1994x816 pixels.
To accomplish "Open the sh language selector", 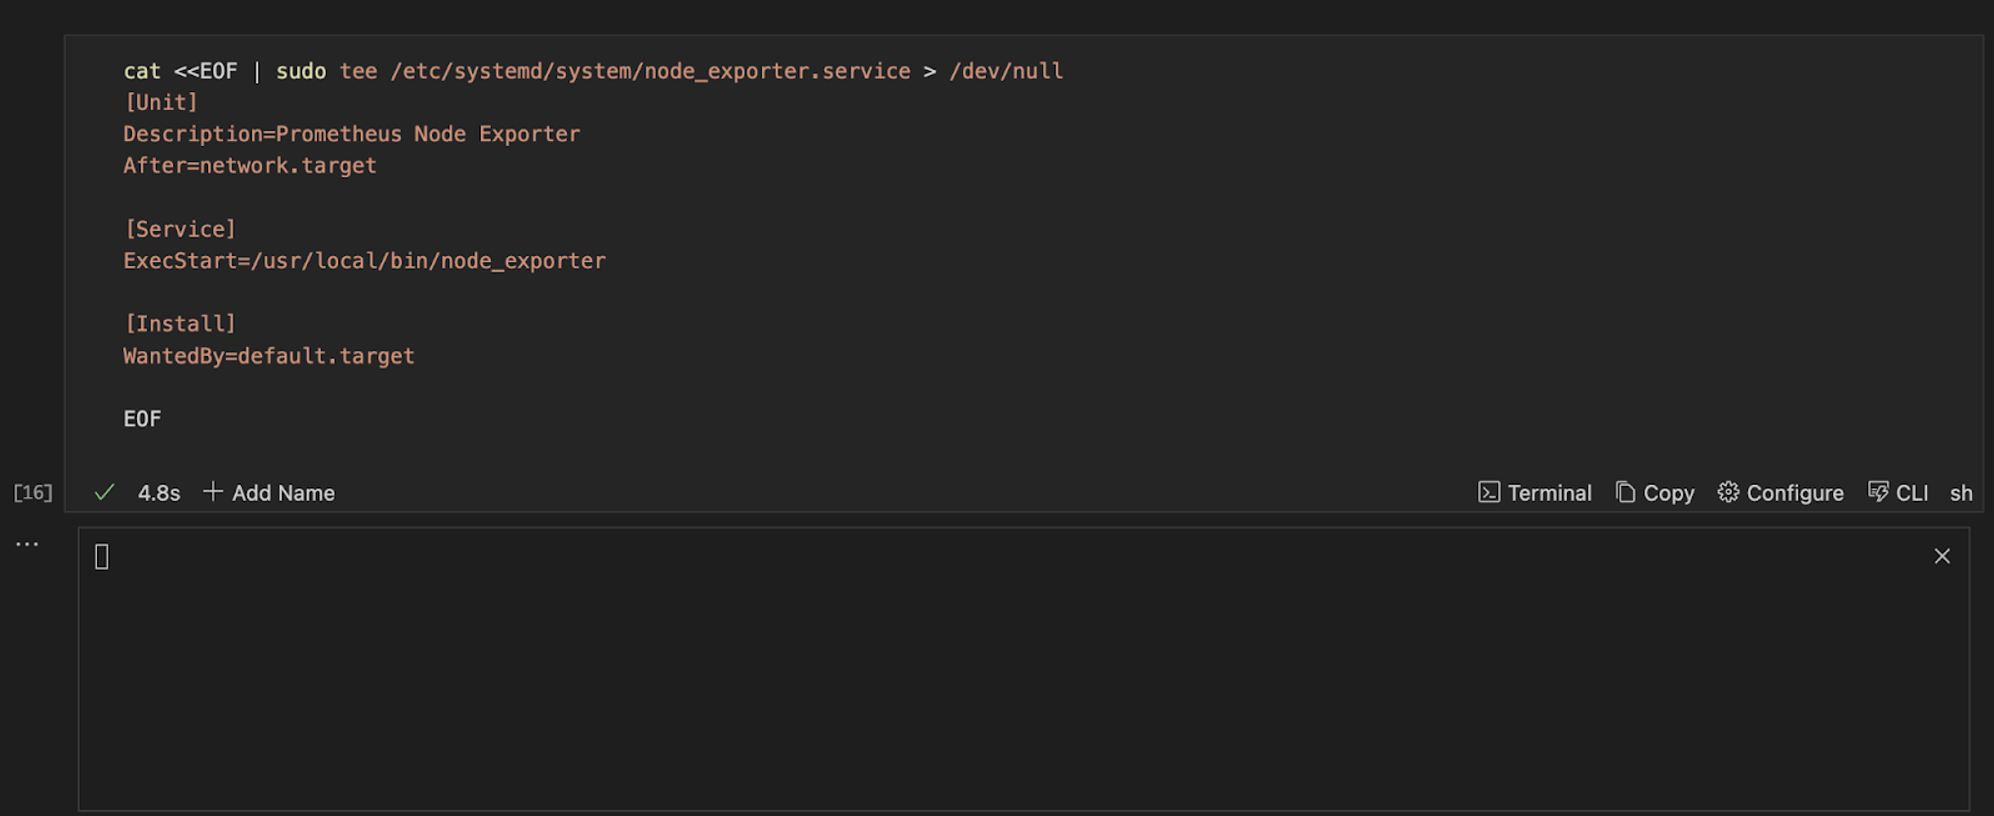I will [1962, 492].
